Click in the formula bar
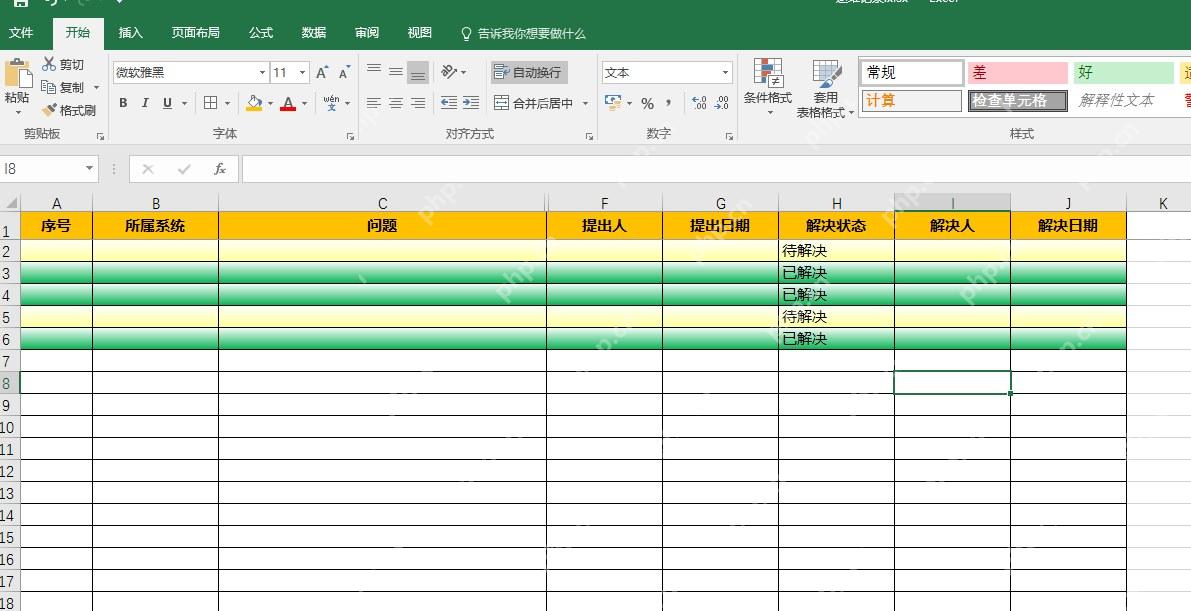Image resolution: width=1191 pixels, height=611 pixels. [714, 169]
